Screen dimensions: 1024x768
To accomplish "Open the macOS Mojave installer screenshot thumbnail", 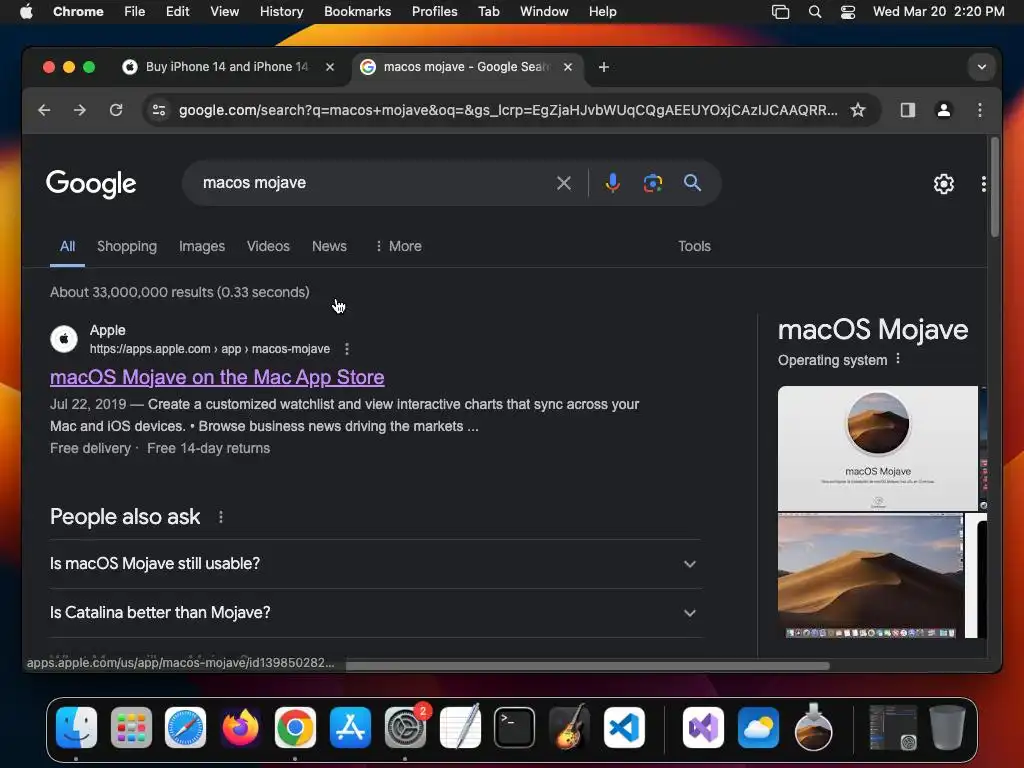I will (878, 448).
